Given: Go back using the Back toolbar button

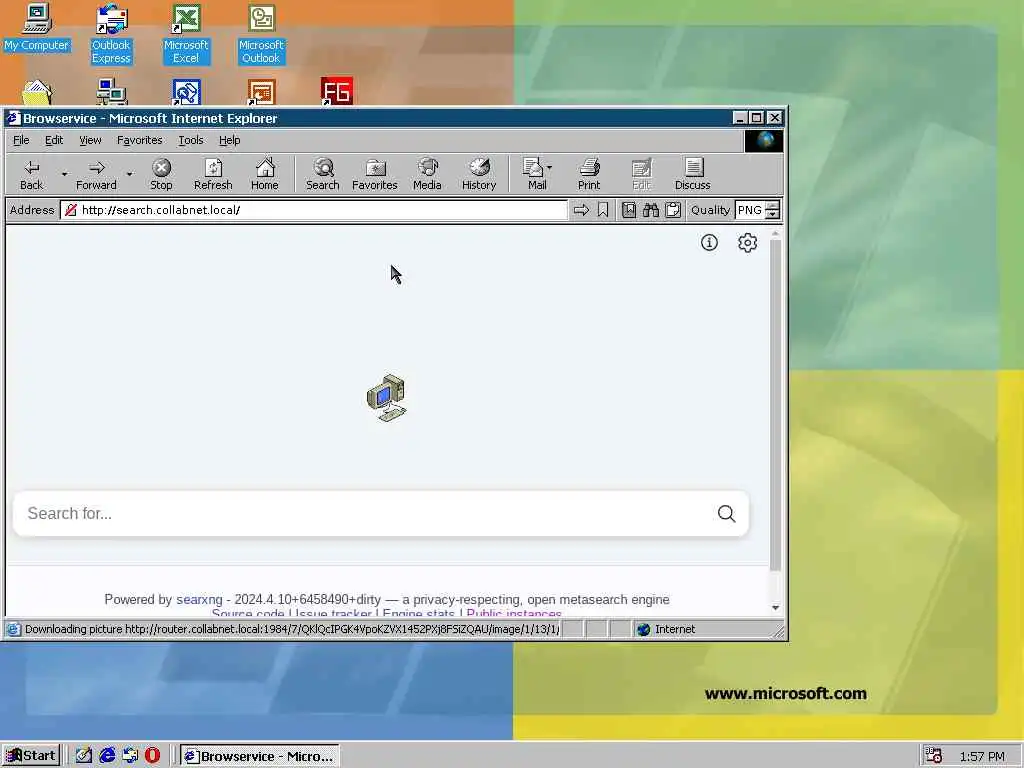Looking at the screenshot, I should (x=31, y=174).
